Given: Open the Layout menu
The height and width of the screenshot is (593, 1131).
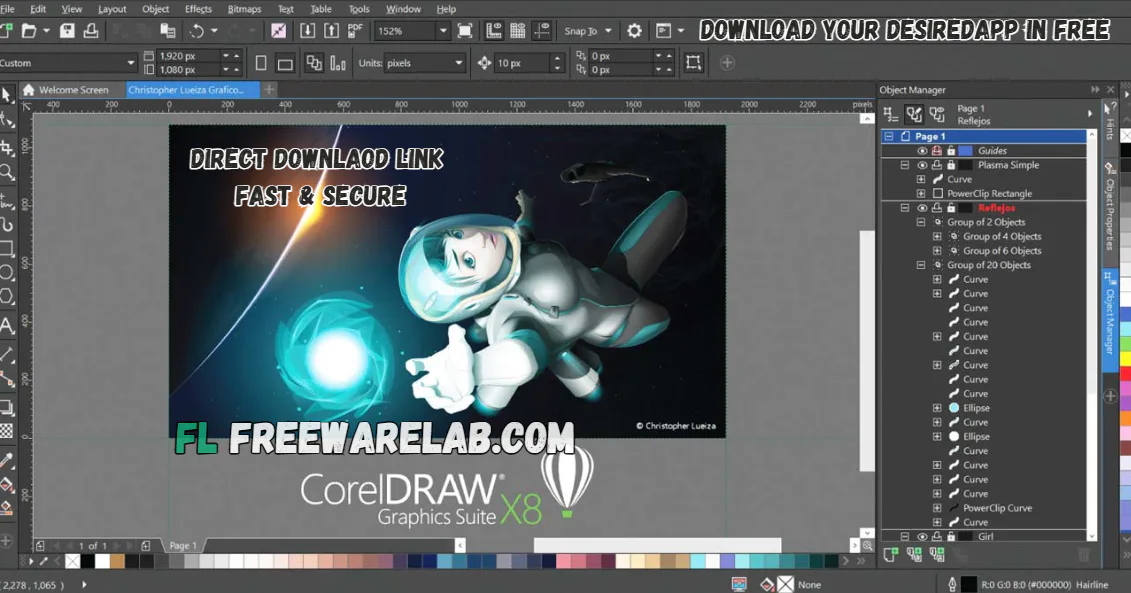Looking at the screenshot, I should (x=111, y=9).
